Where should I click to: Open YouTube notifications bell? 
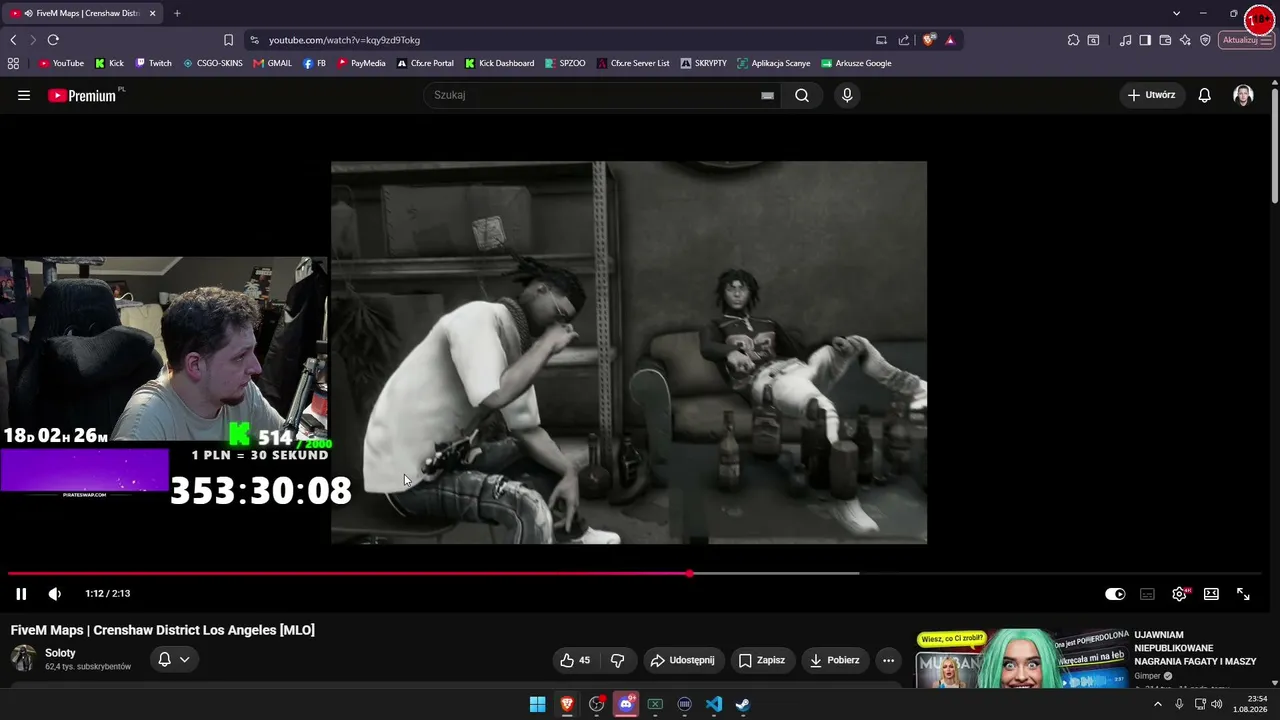coord(1205,95)
